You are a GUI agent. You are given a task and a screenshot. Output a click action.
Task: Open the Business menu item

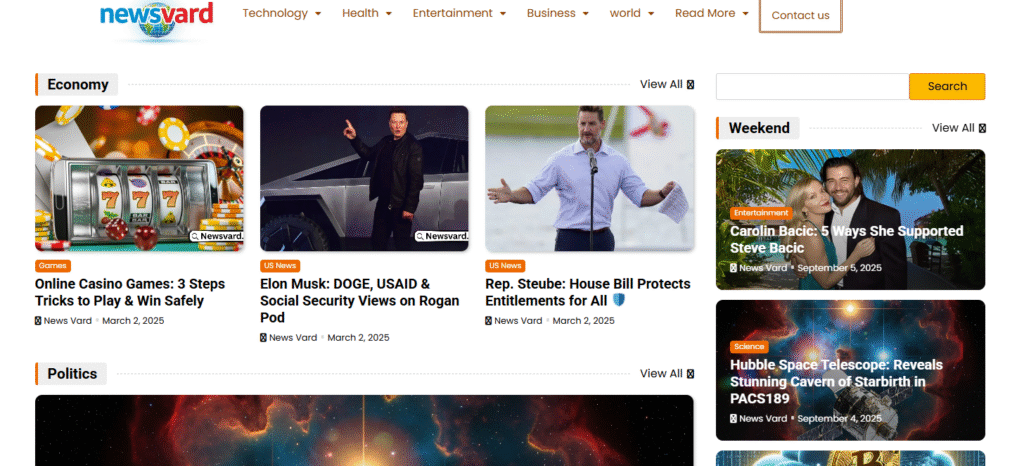(x=551, y=13)
